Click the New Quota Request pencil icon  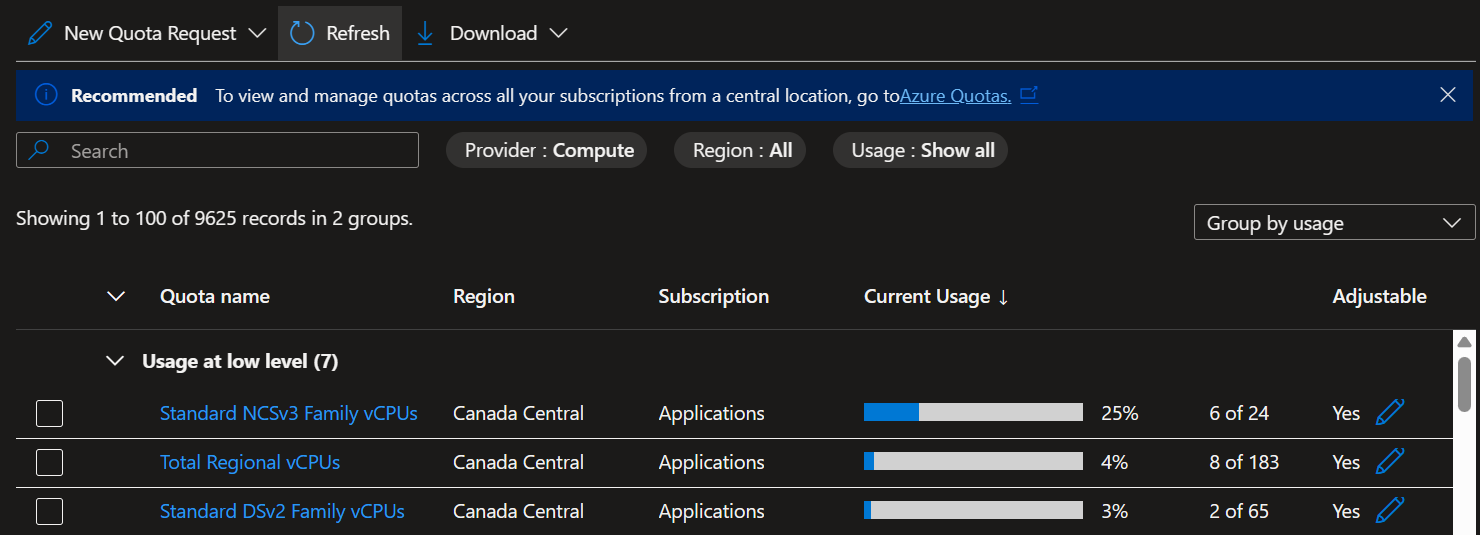40,33
